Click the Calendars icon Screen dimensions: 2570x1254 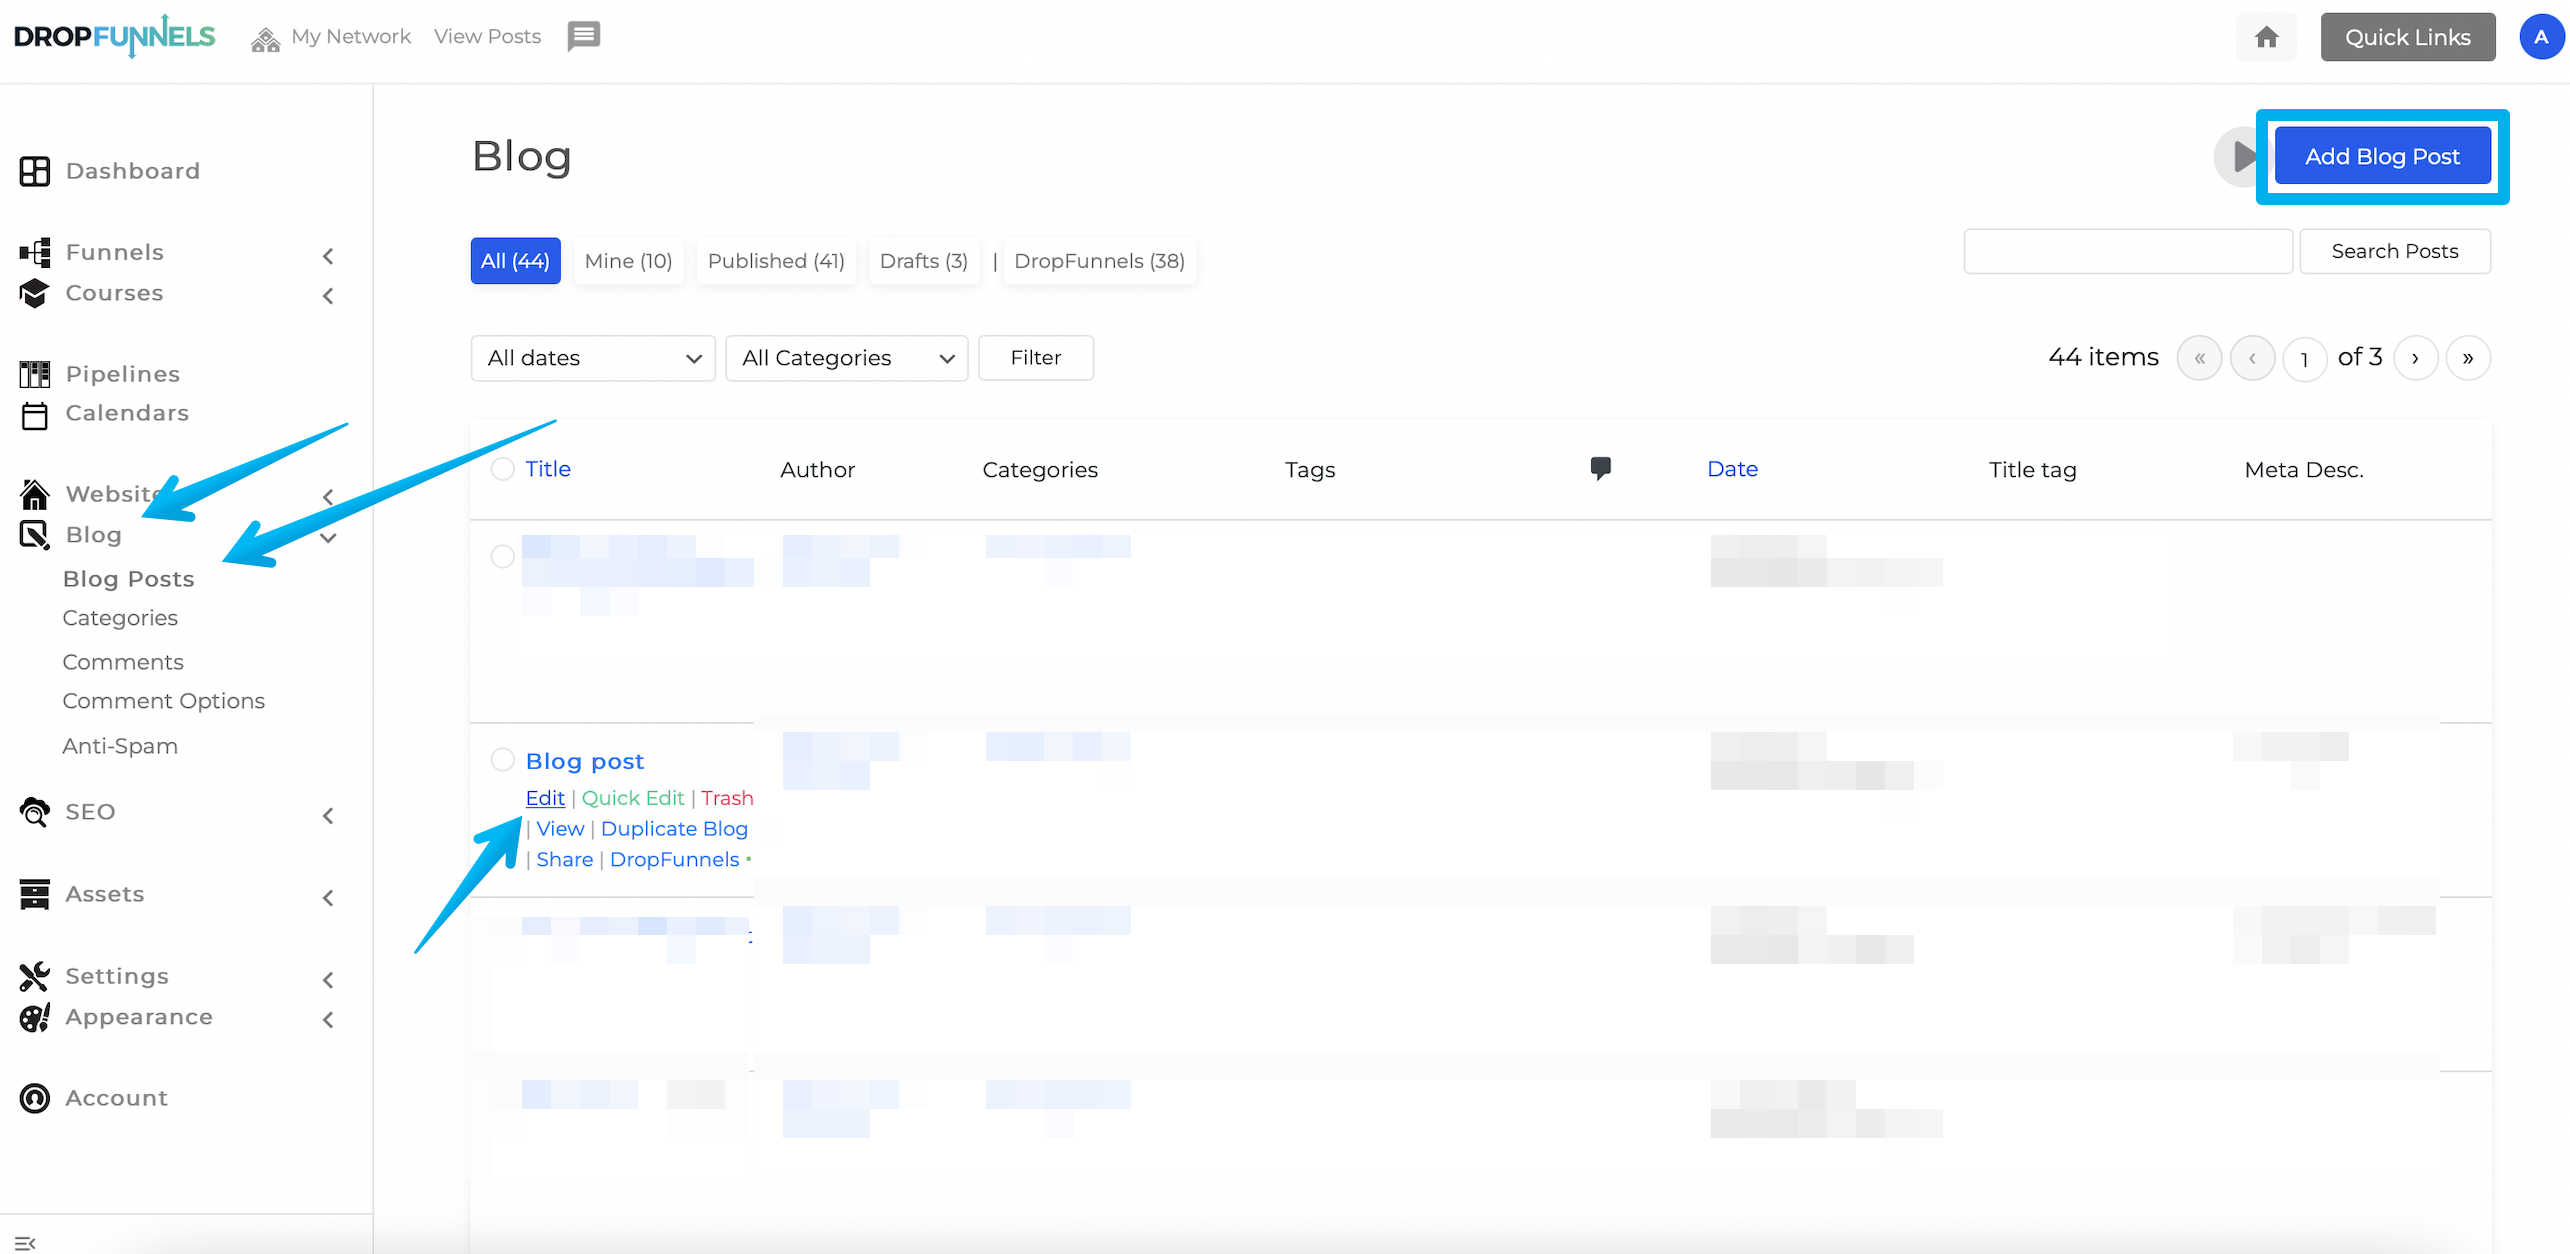pos(35,414)
